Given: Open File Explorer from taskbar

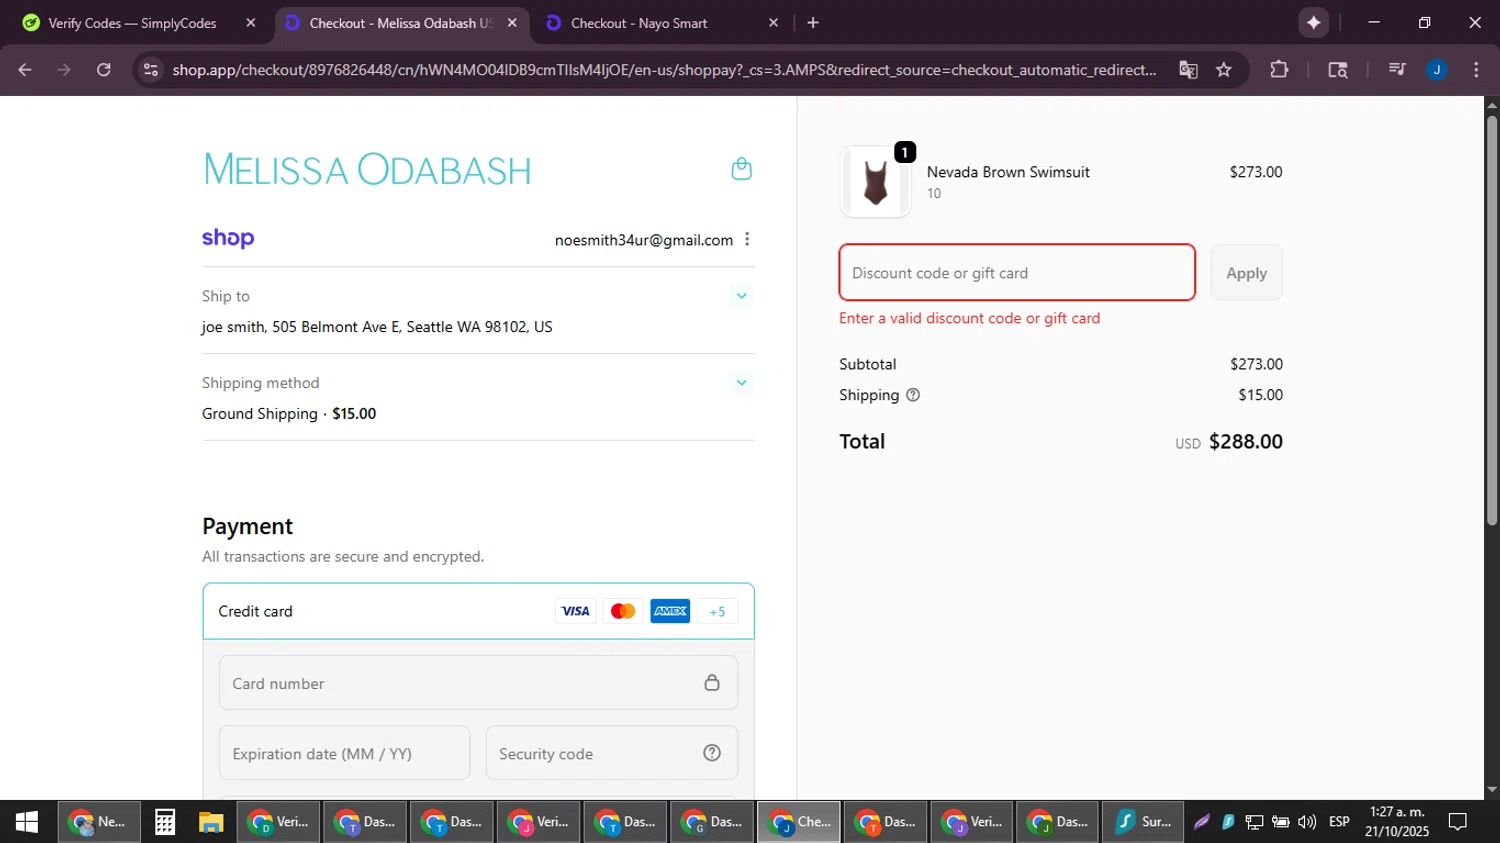Looking at the screenshot, I should tap(211, 822).
